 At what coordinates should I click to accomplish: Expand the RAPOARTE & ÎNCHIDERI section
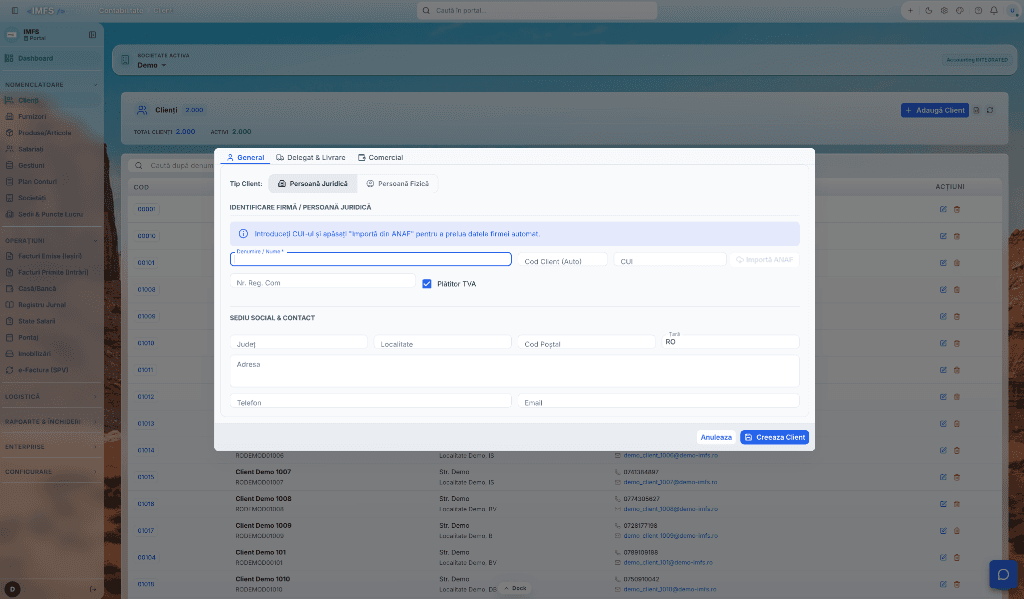[51, 422]
